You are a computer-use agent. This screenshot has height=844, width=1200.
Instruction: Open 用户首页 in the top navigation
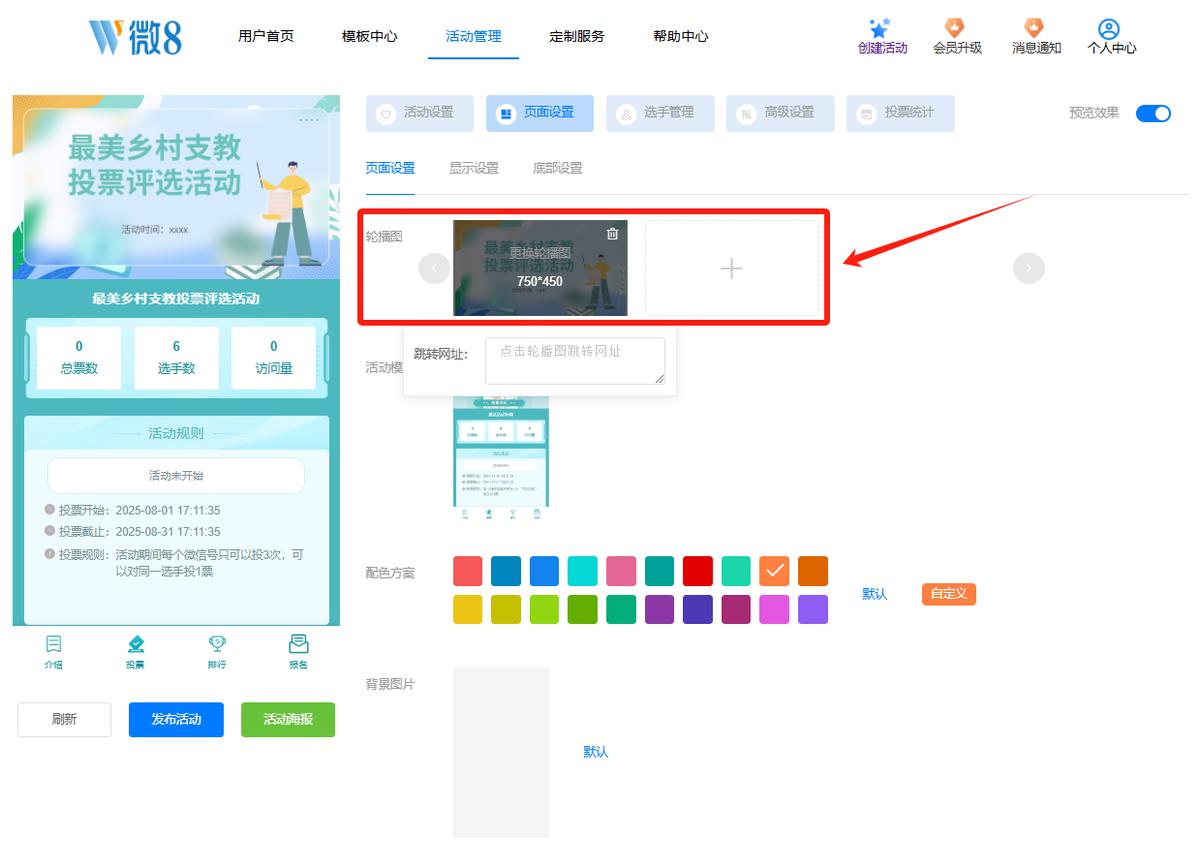click(266, 36)
